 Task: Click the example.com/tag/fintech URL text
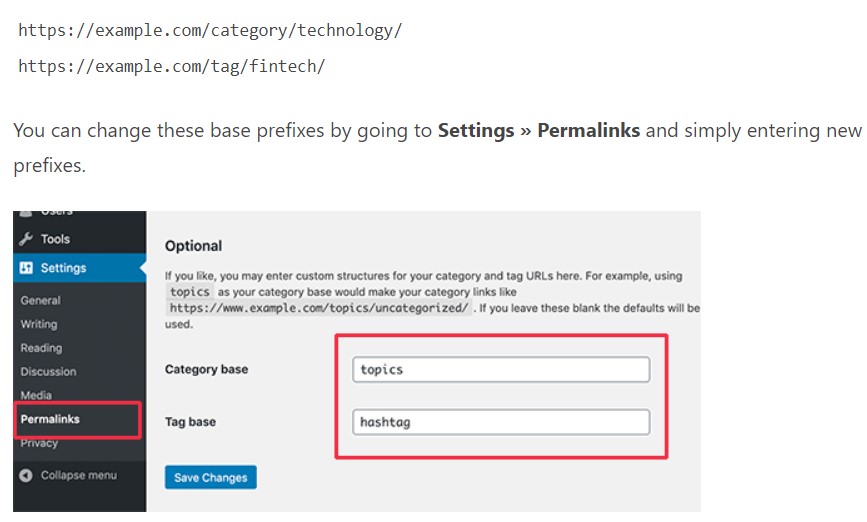point(172,66)
